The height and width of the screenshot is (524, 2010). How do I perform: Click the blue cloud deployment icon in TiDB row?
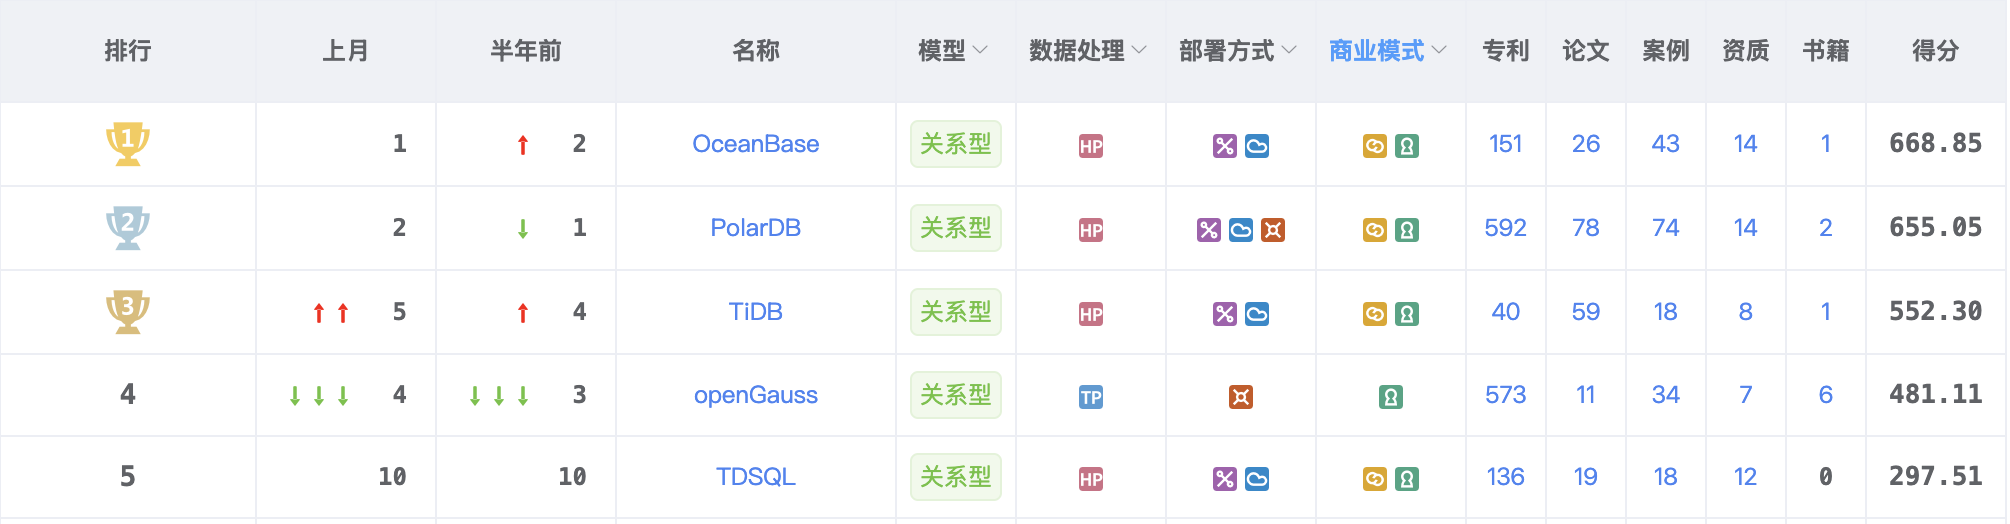(x=1257, y=314)
